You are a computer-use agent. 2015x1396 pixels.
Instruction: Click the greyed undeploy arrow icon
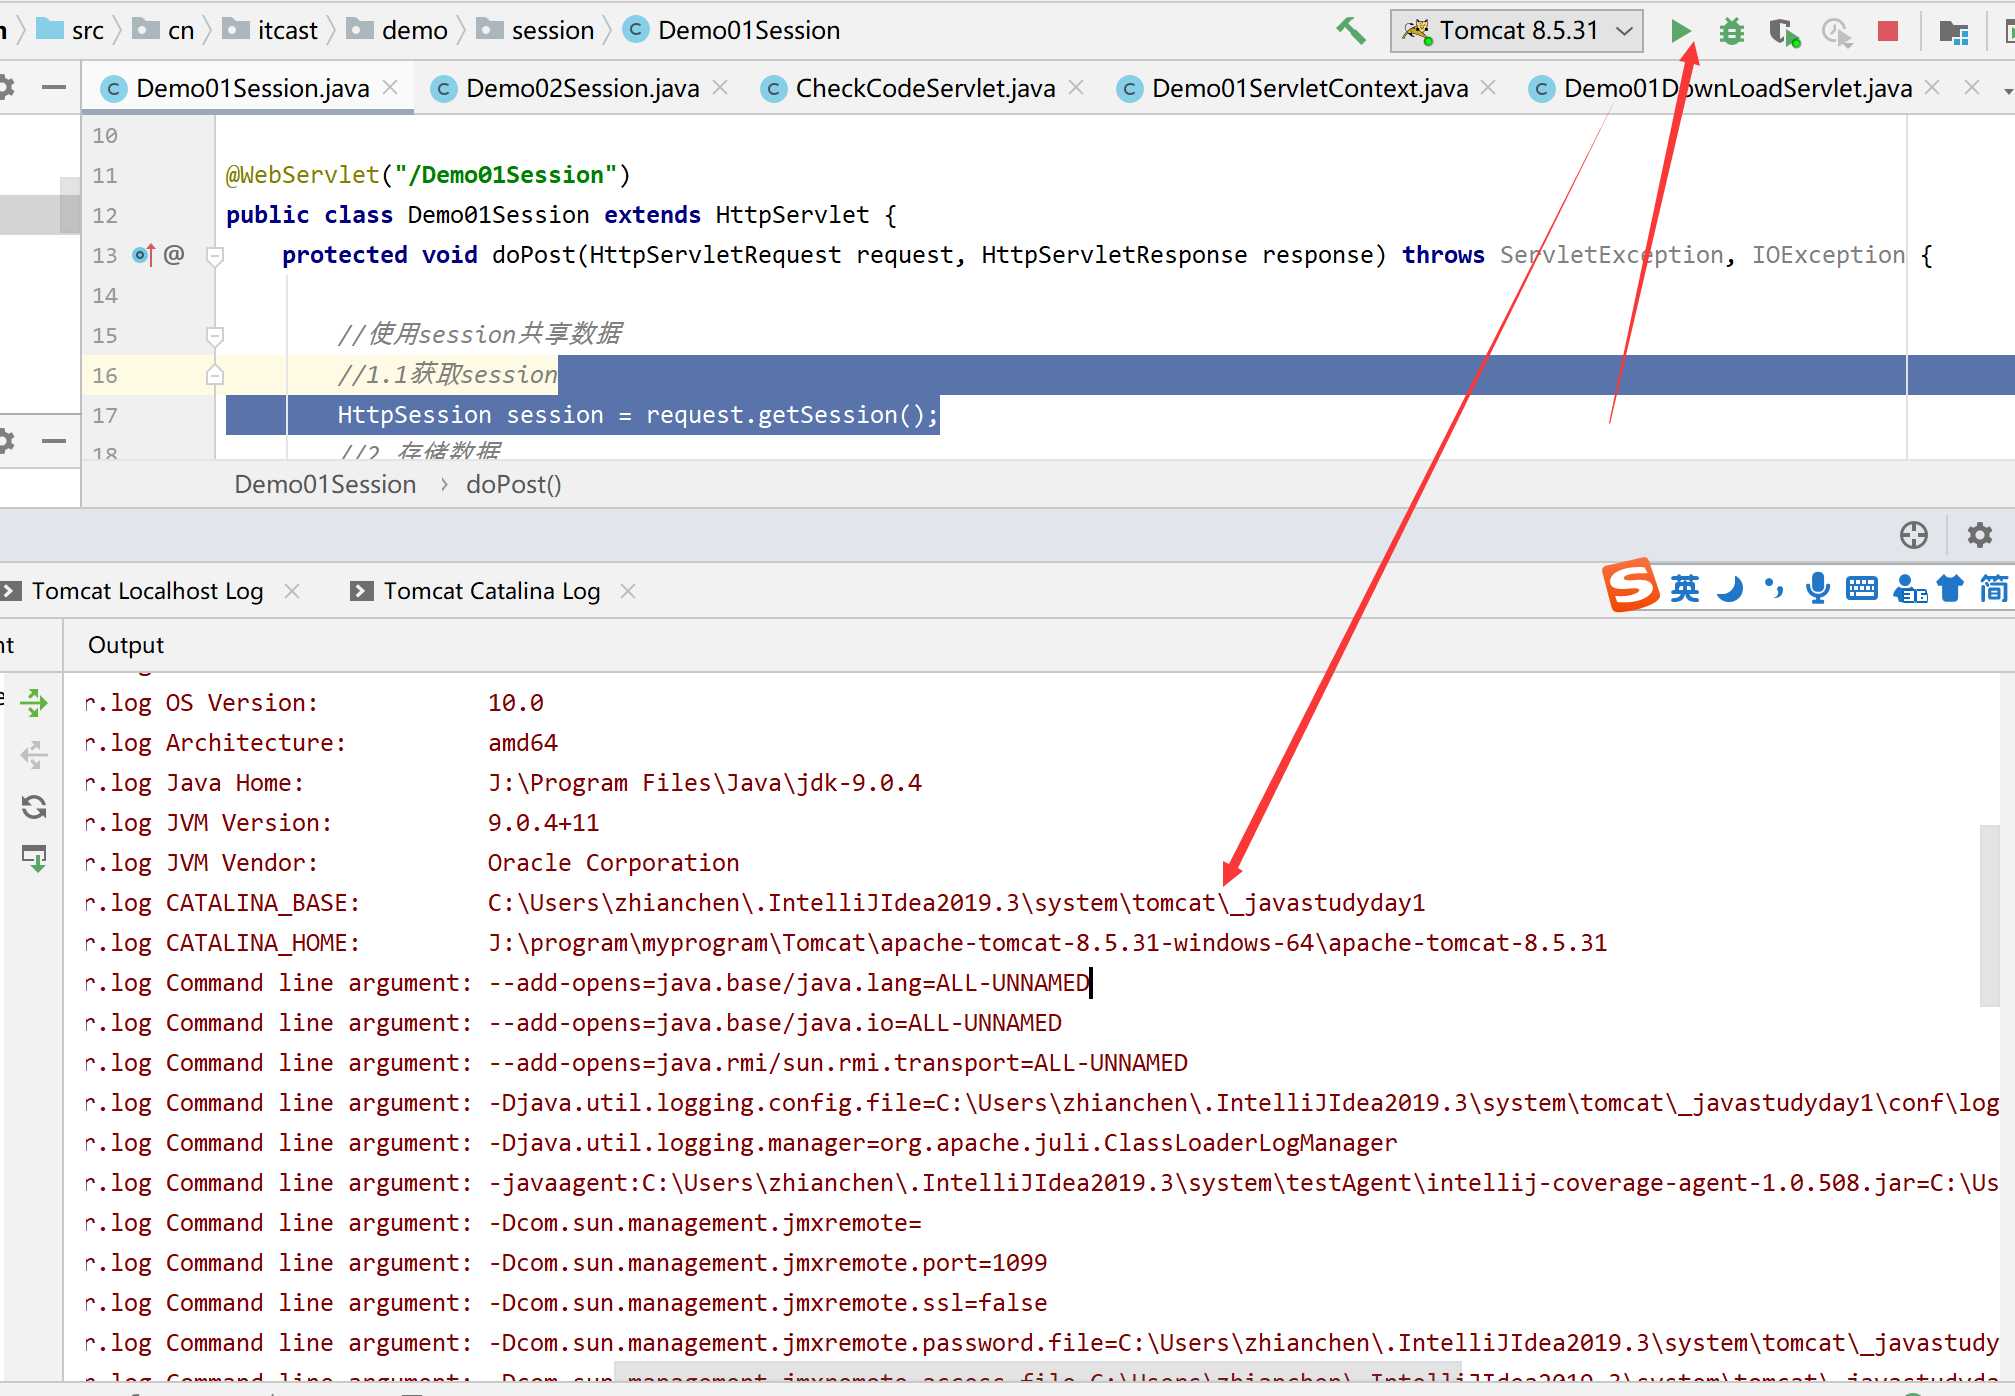[34, 755]
